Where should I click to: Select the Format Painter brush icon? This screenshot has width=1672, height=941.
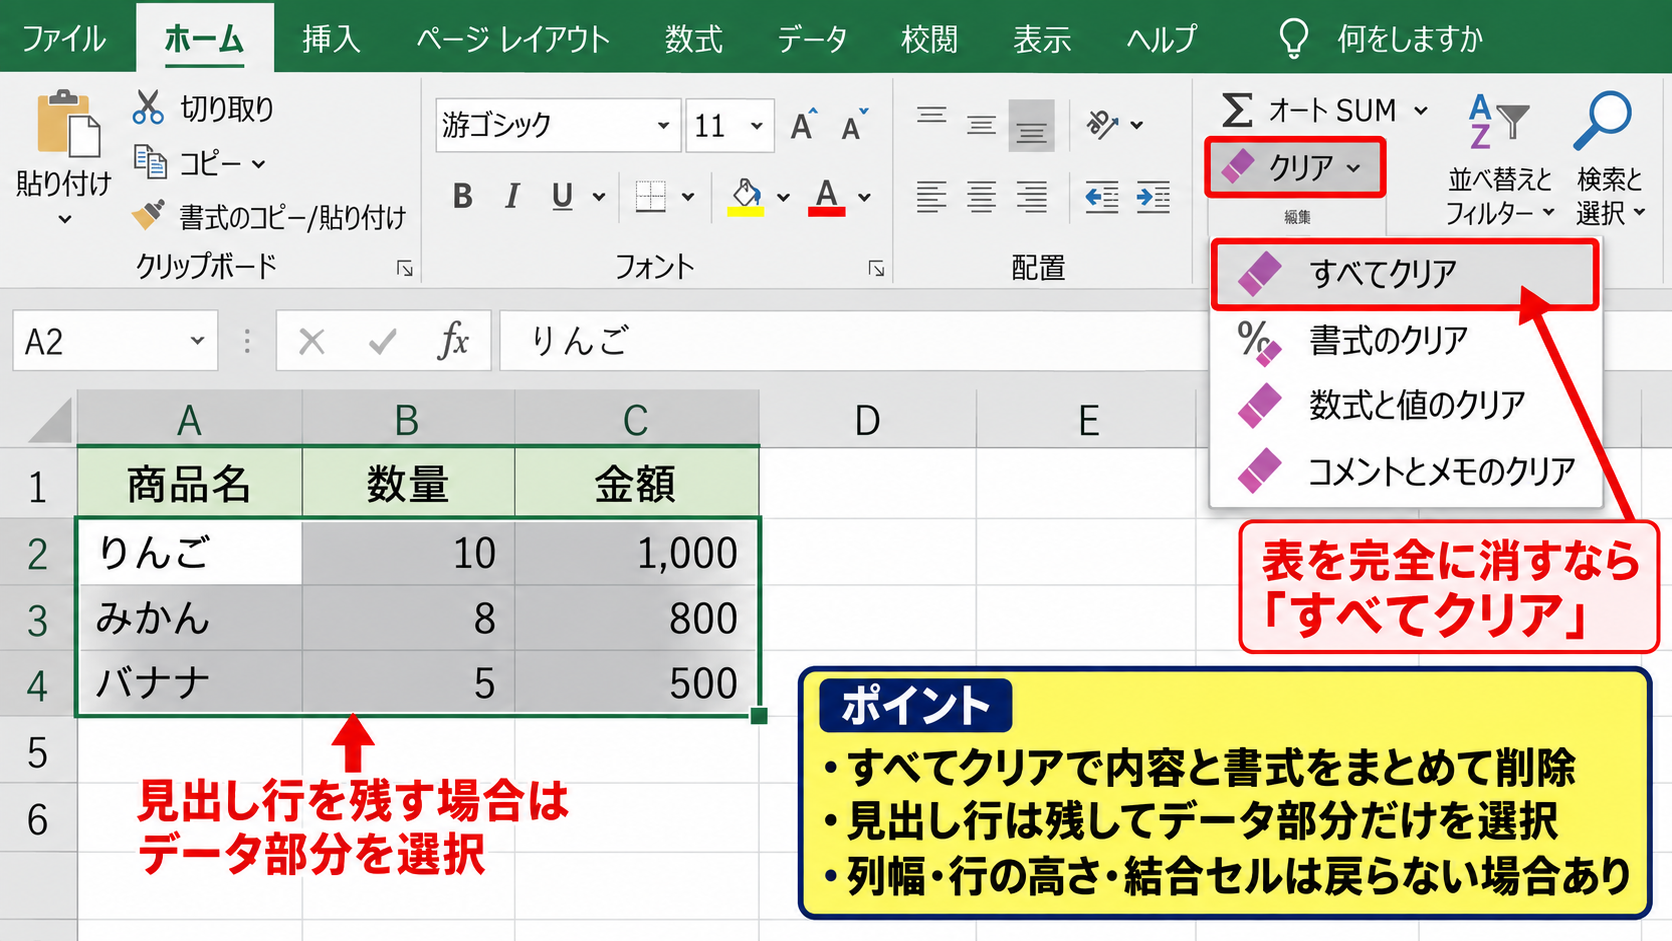tap(149, 215)
